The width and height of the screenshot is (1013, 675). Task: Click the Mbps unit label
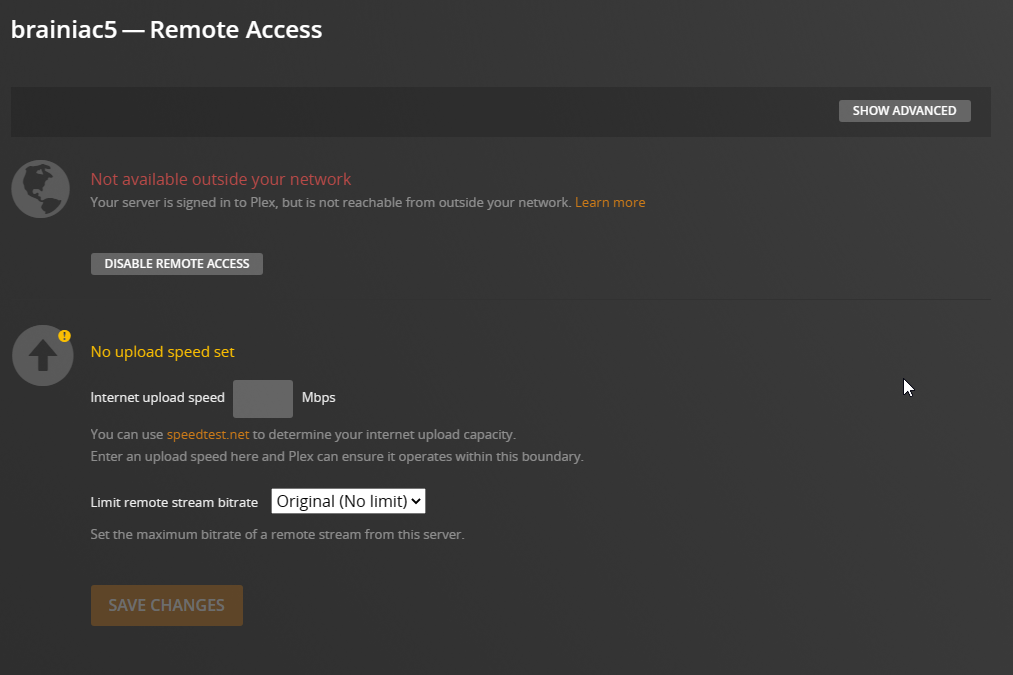click(319, 398)
